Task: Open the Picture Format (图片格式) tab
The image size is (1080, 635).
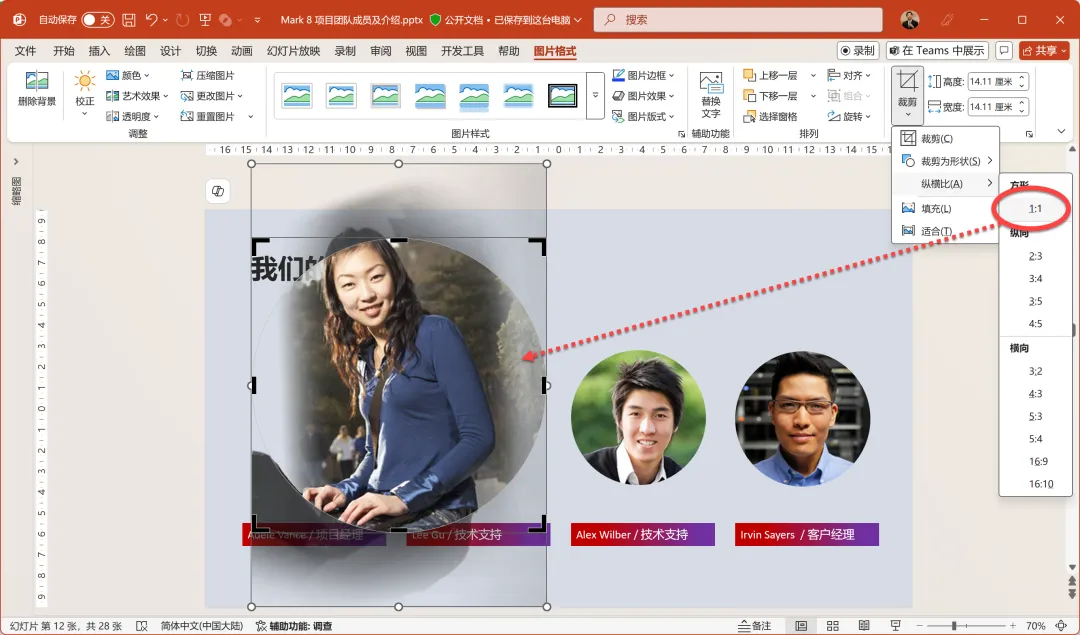Action: click(554, 51)
